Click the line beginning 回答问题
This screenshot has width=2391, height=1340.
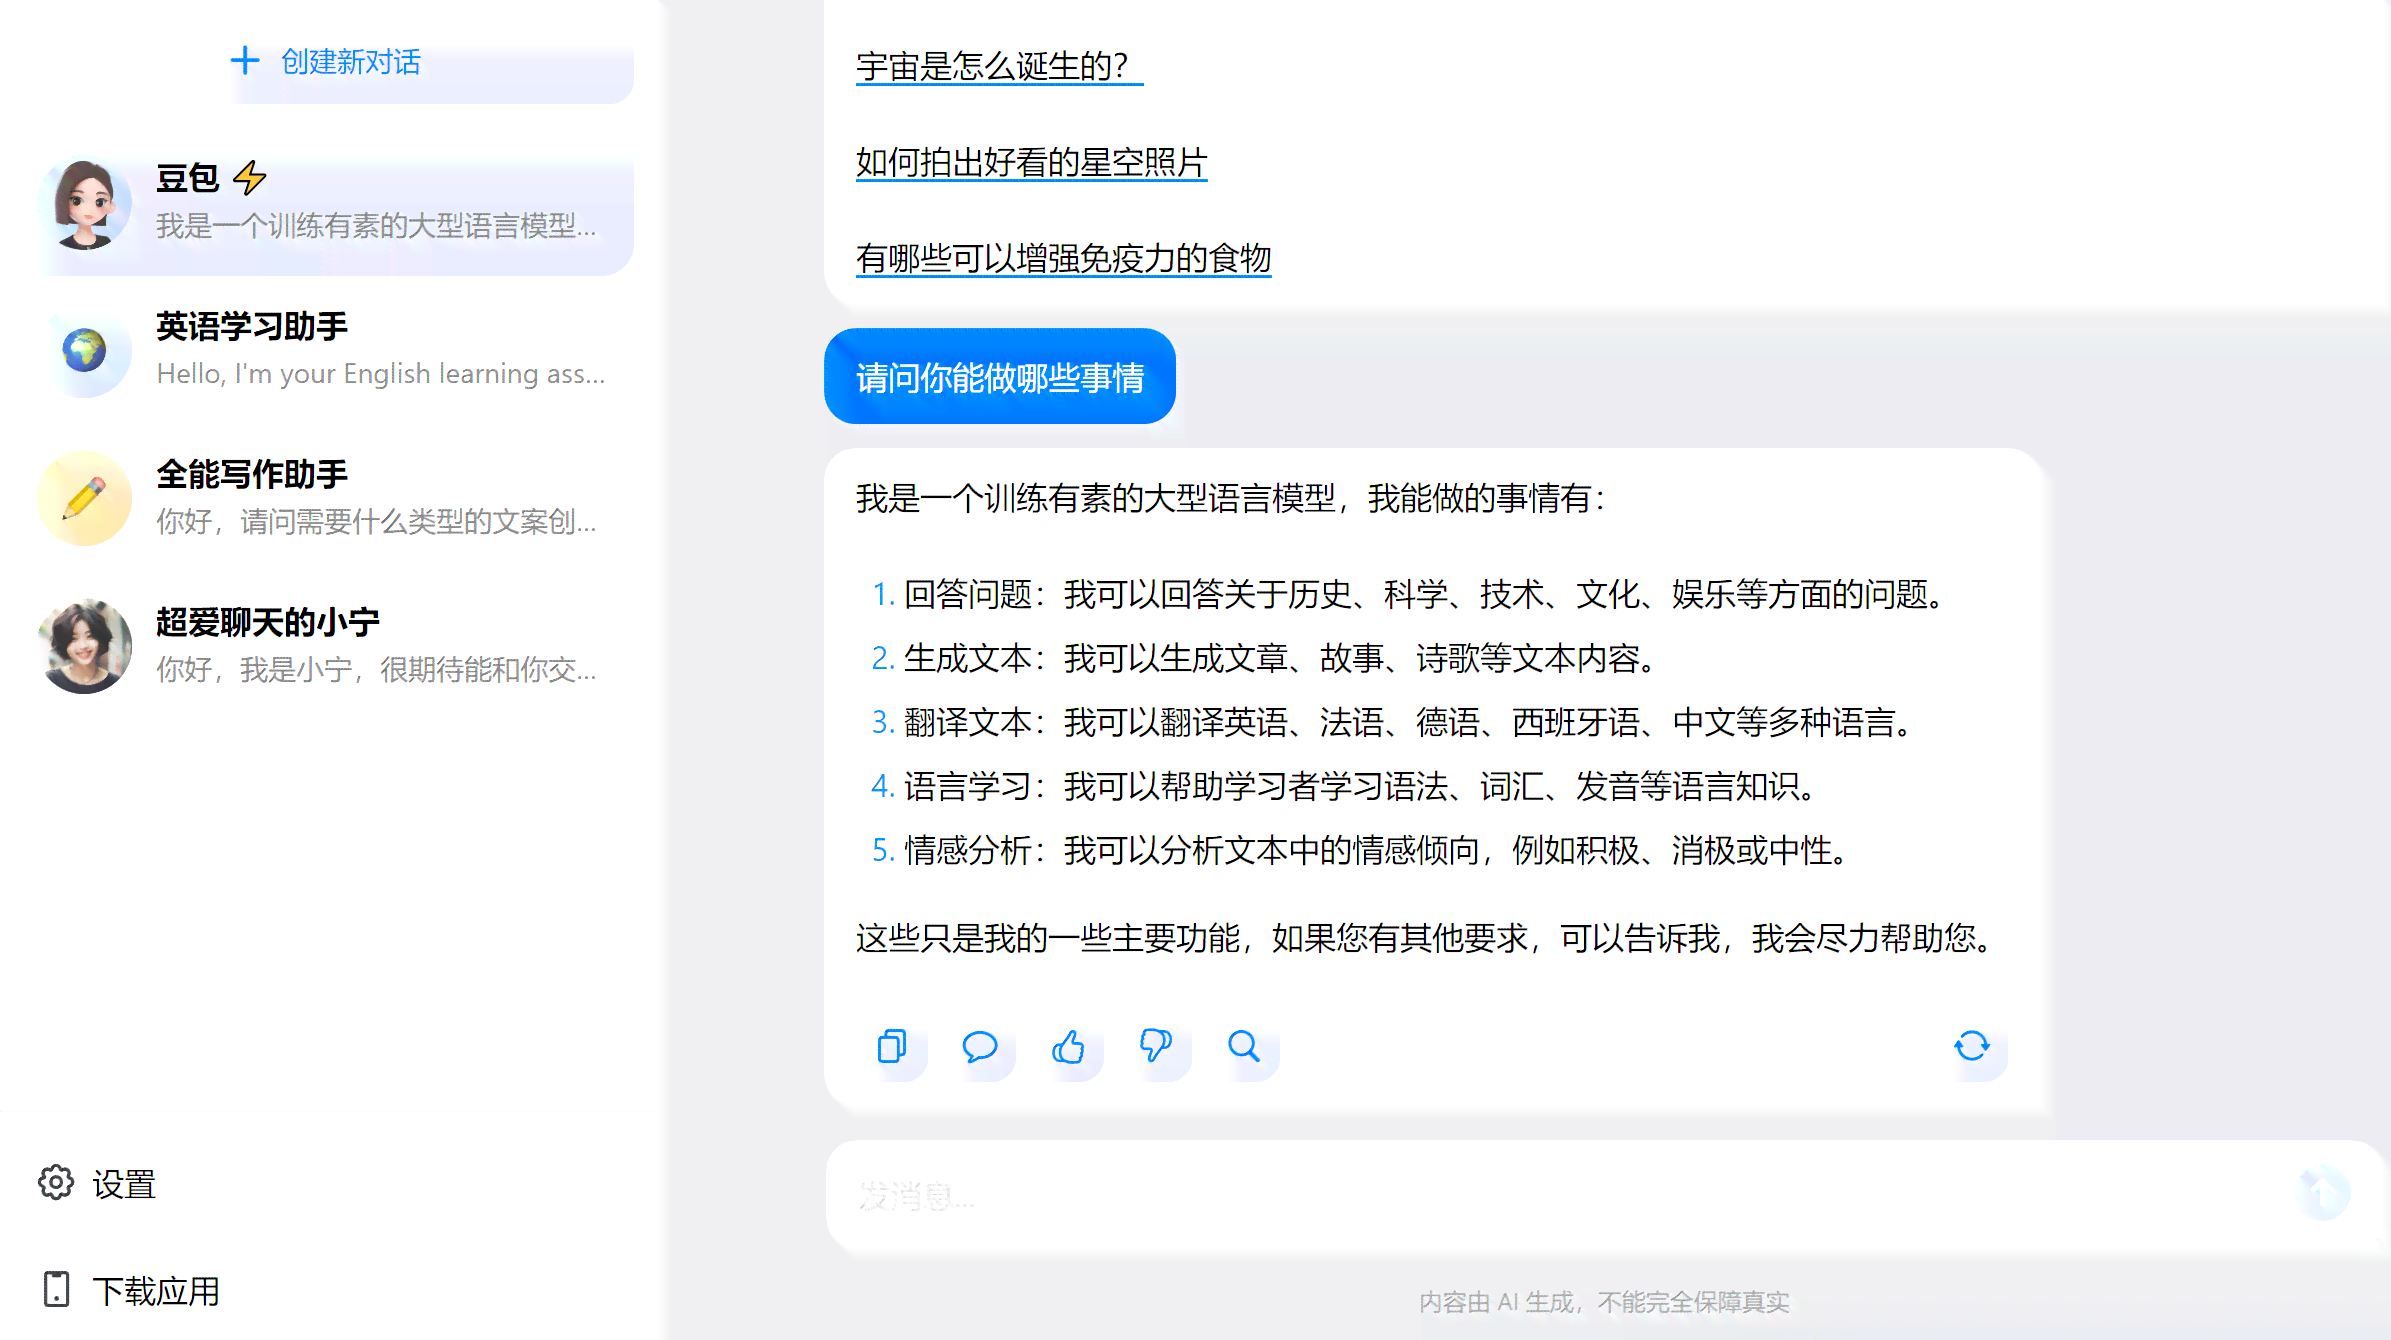[x=1410, y=594]
